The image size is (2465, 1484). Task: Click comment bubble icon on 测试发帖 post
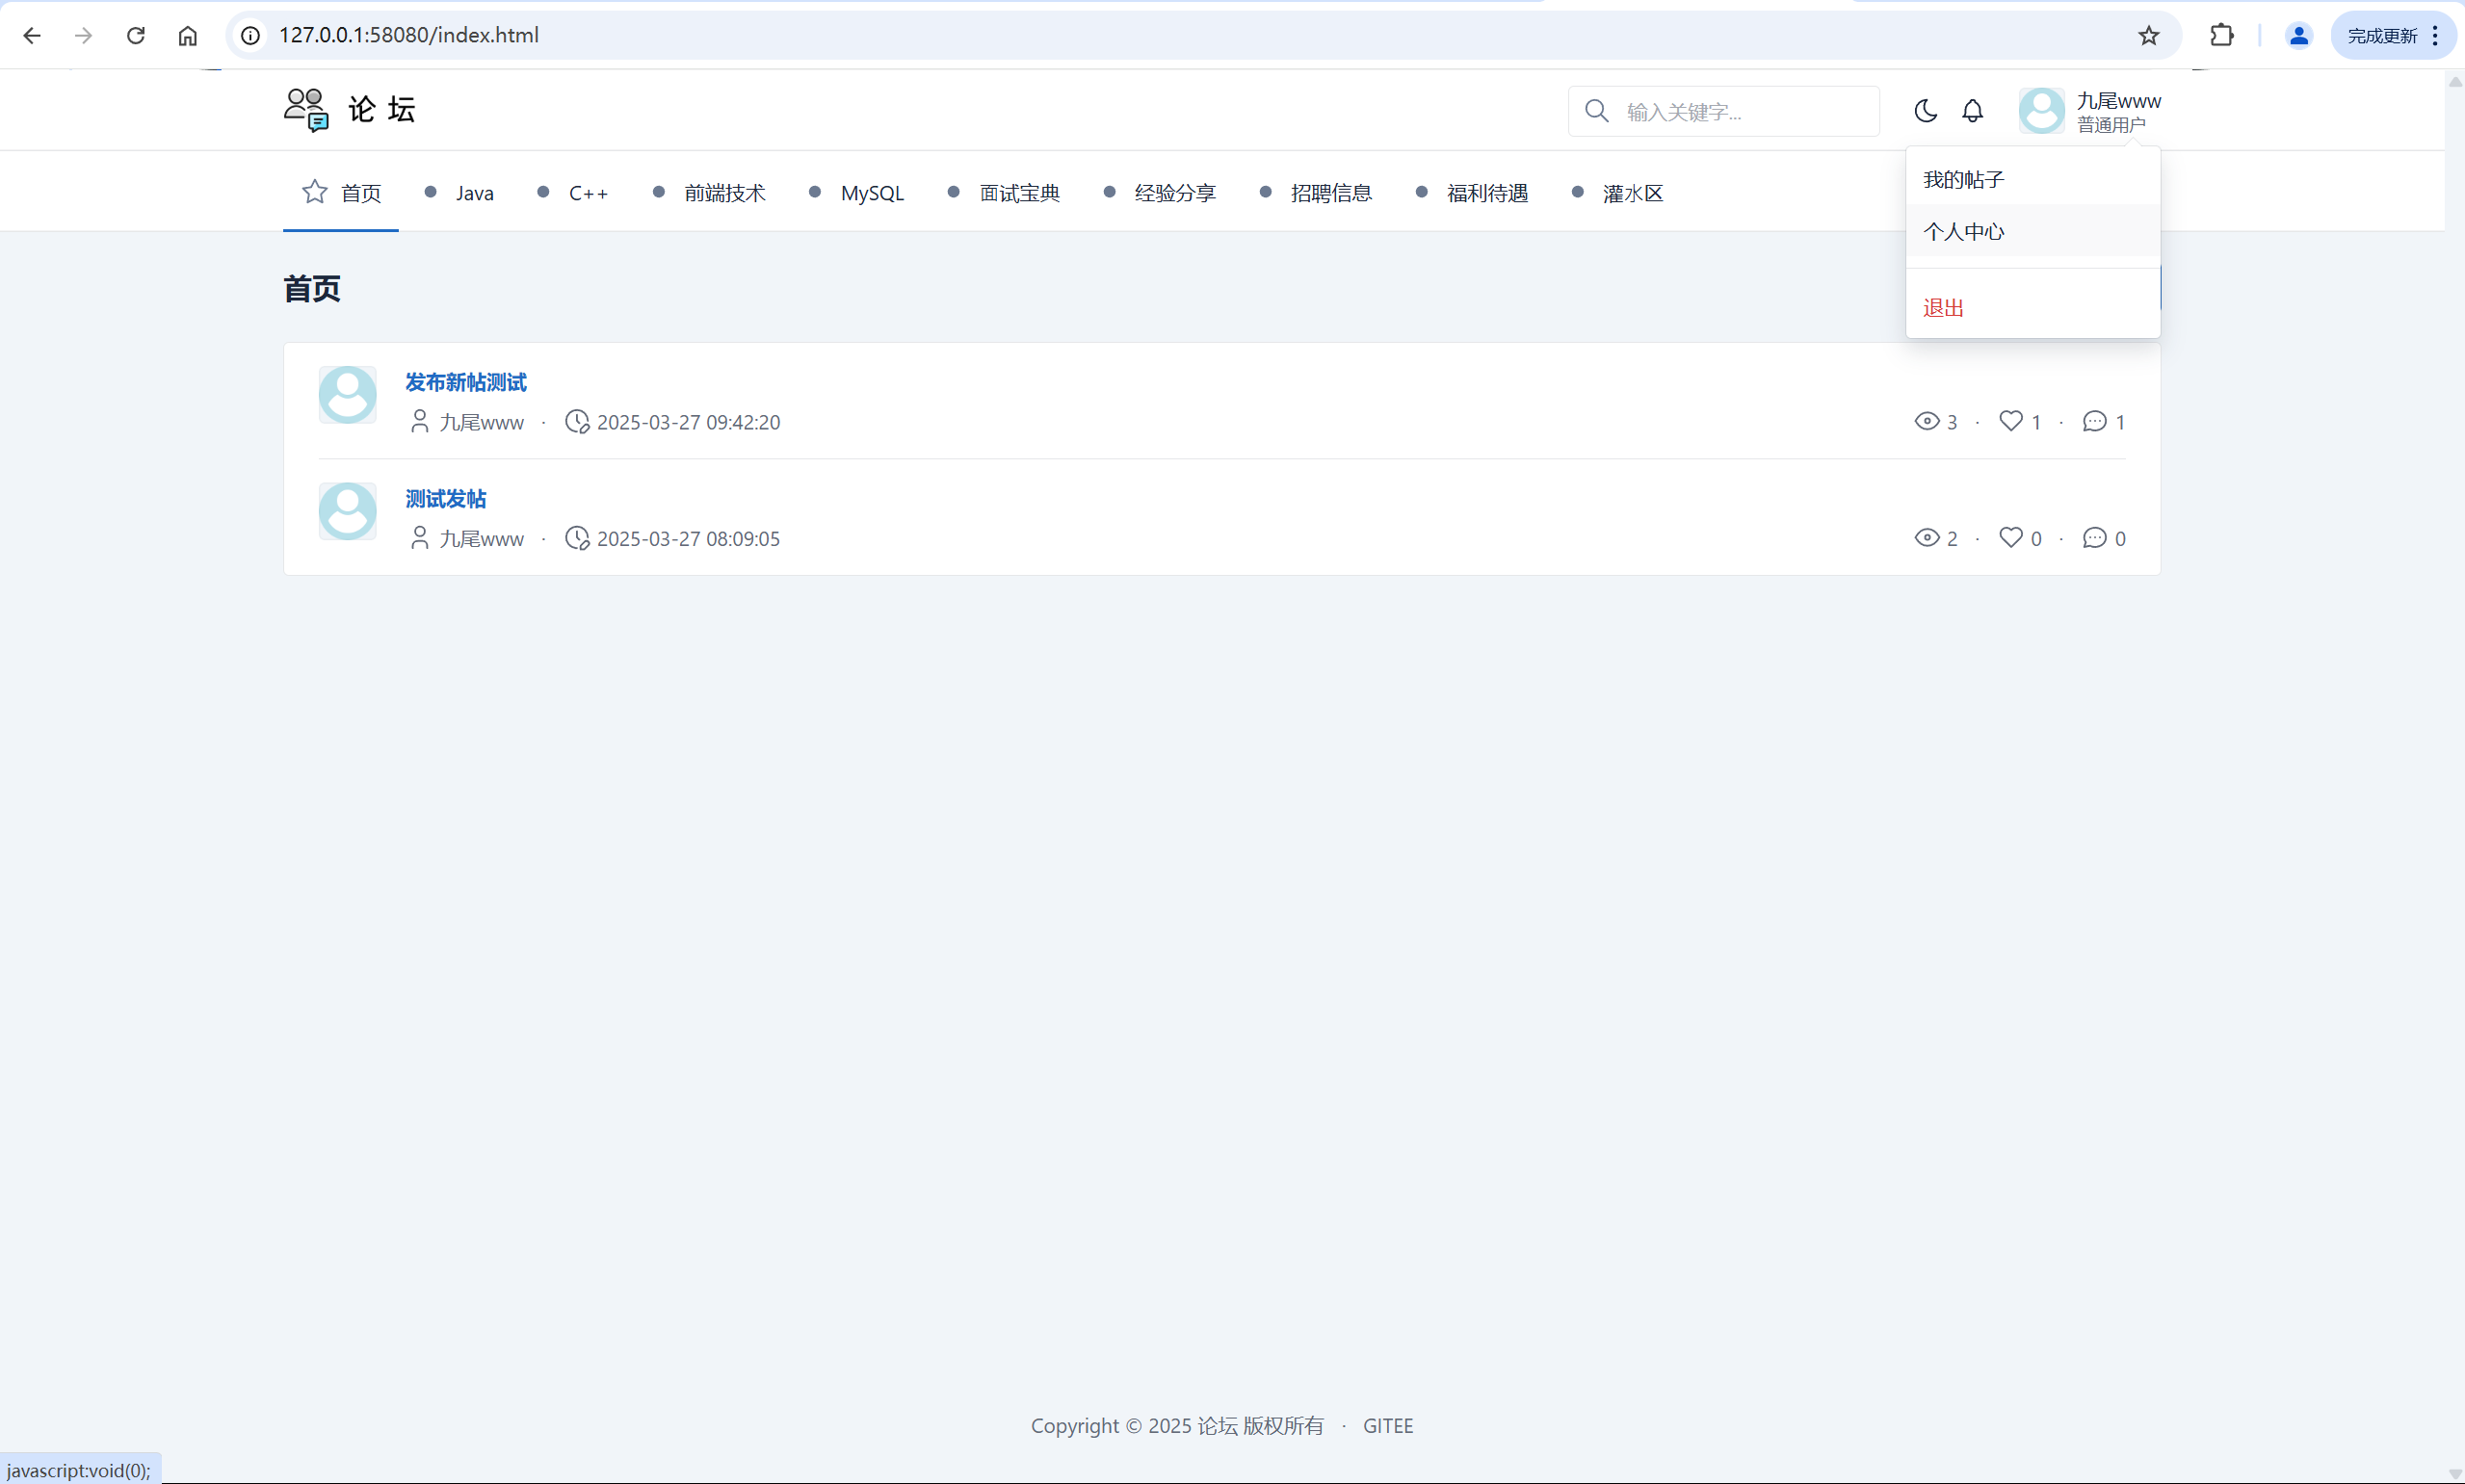[x=2094, y=538]
